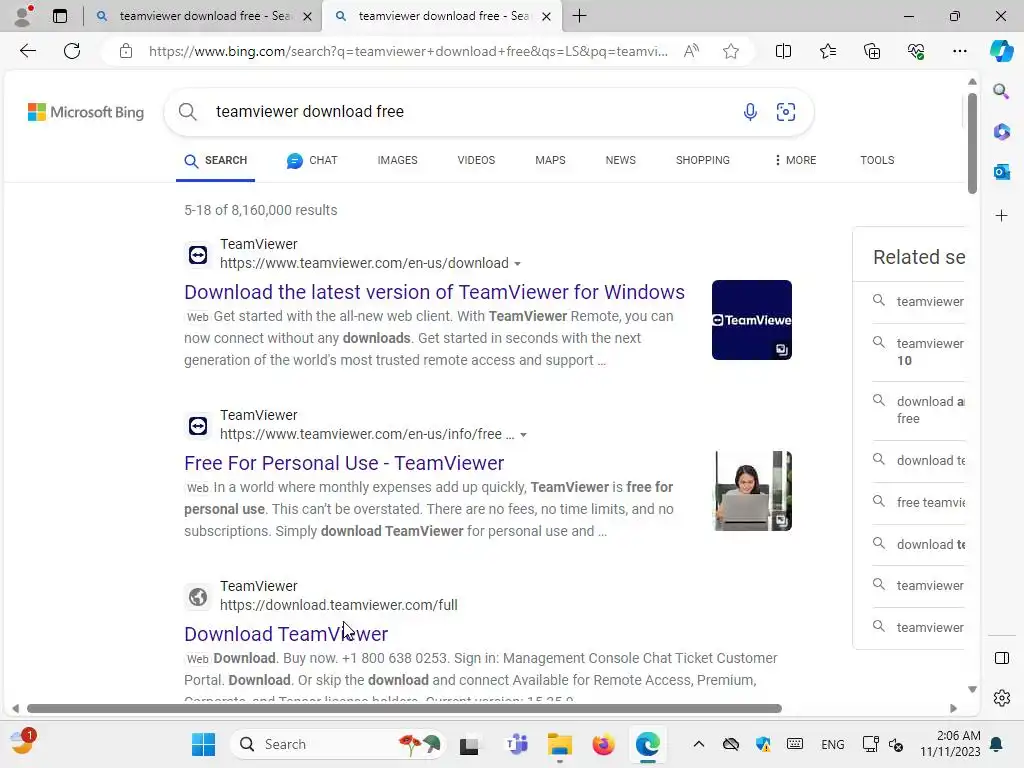This screenshot has width=1024, height=768.
Task: Open tab actions menu icon
Action: pos(60,16)
